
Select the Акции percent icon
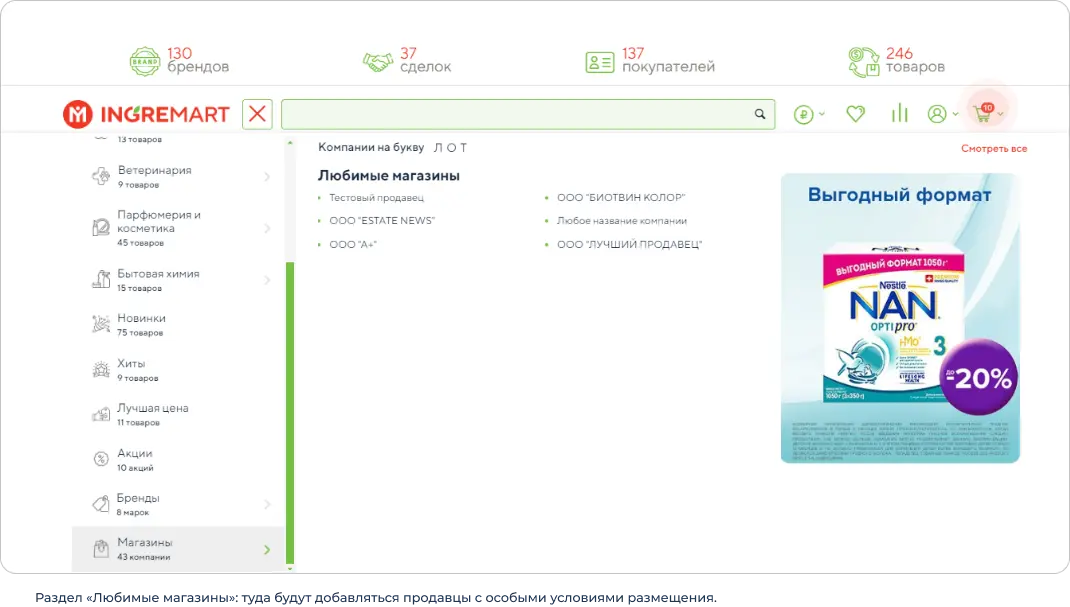click(101, 459)
